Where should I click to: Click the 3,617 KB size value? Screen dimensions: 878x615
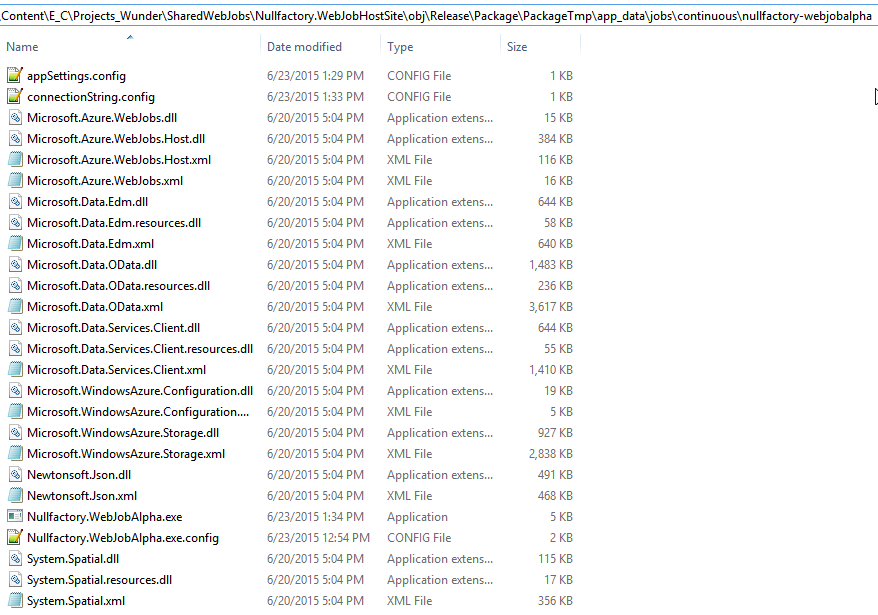(550, 306)
